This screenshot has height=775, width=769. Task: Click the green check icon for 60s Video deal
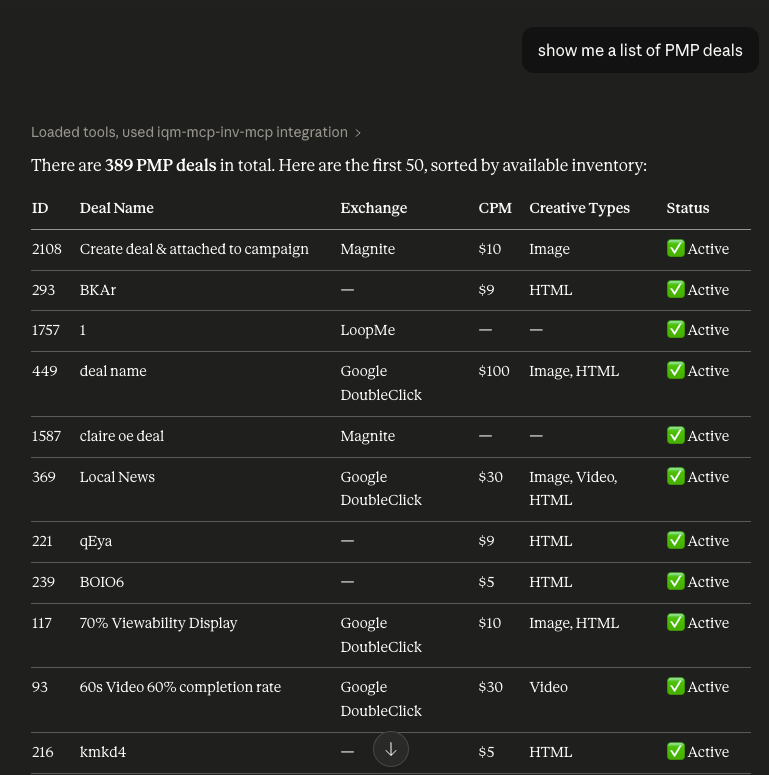[x=676, y=687]
